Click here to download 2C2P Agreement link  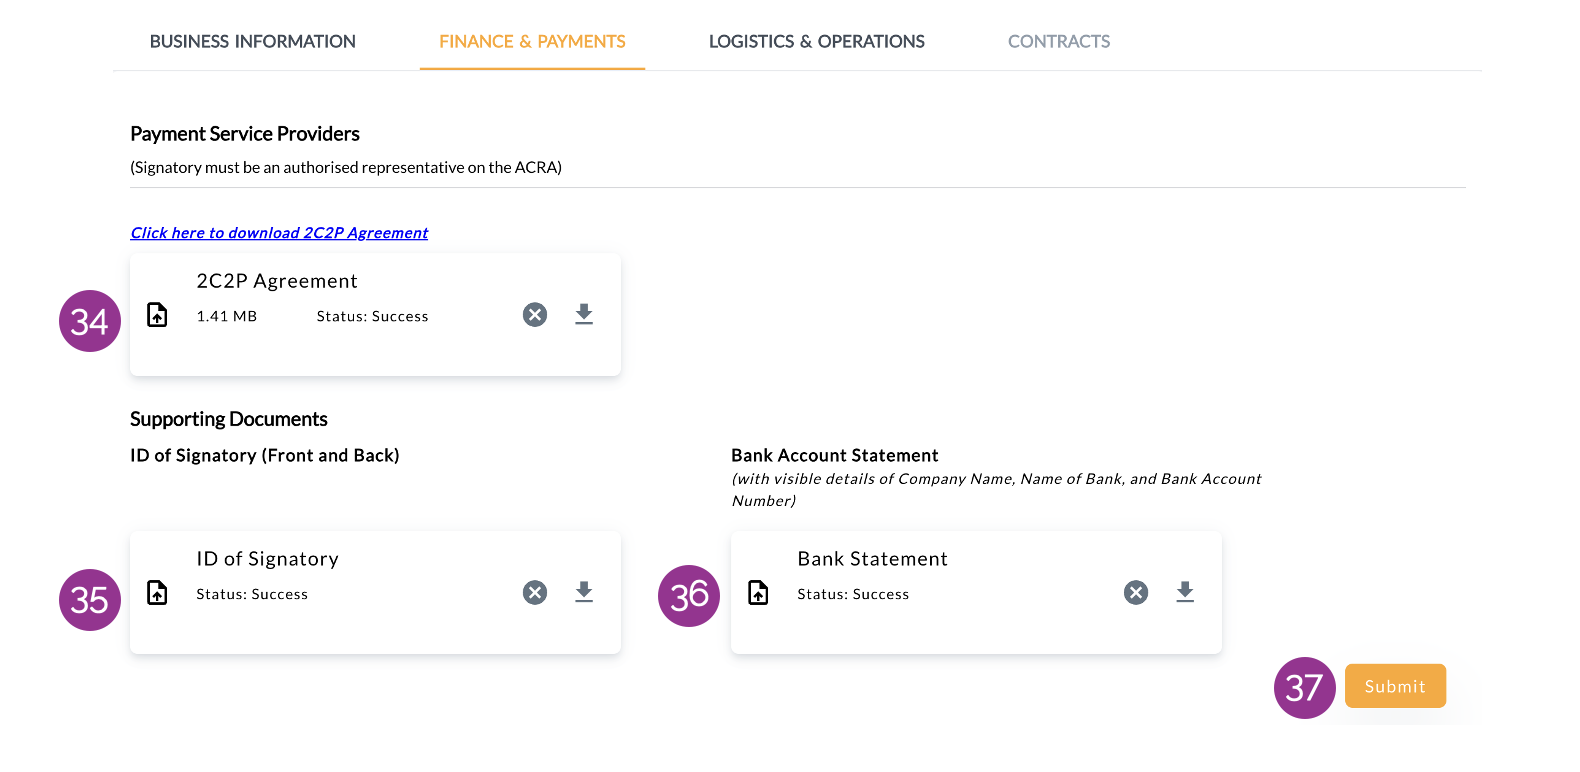tap(279, 233)
